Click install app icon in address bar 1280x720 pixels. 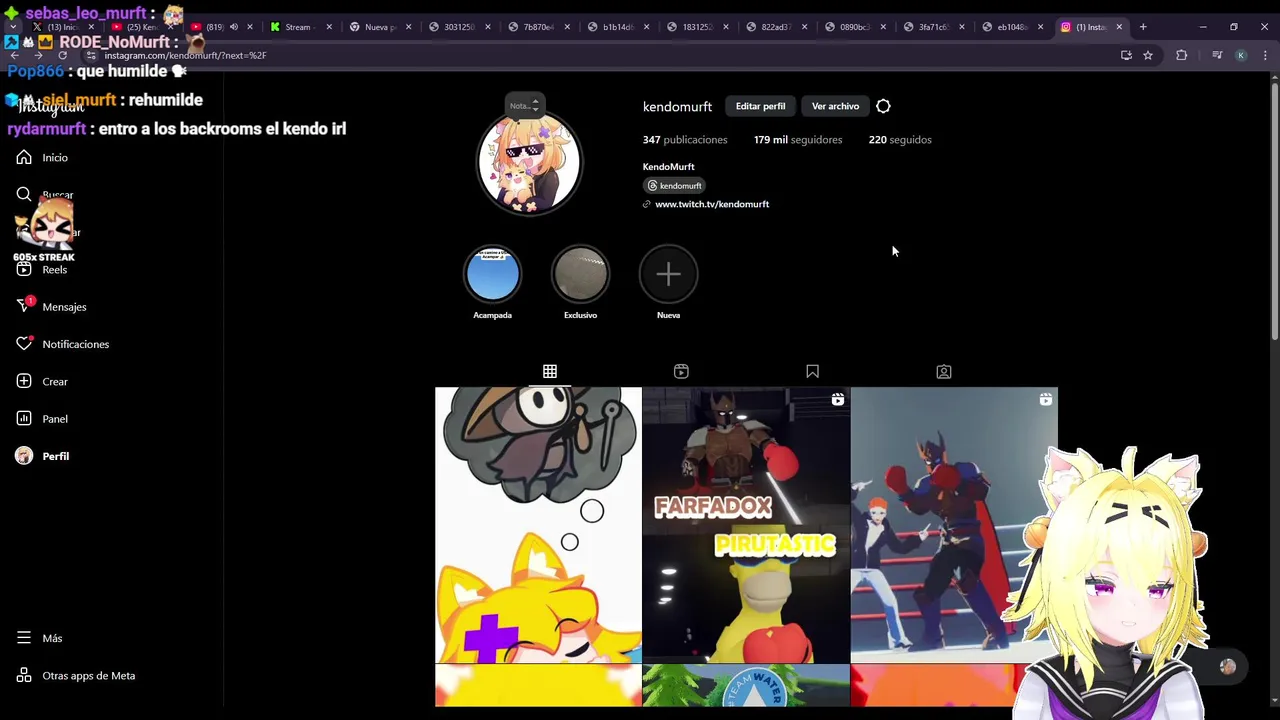pyautogui.click(x=1126, y=55)
